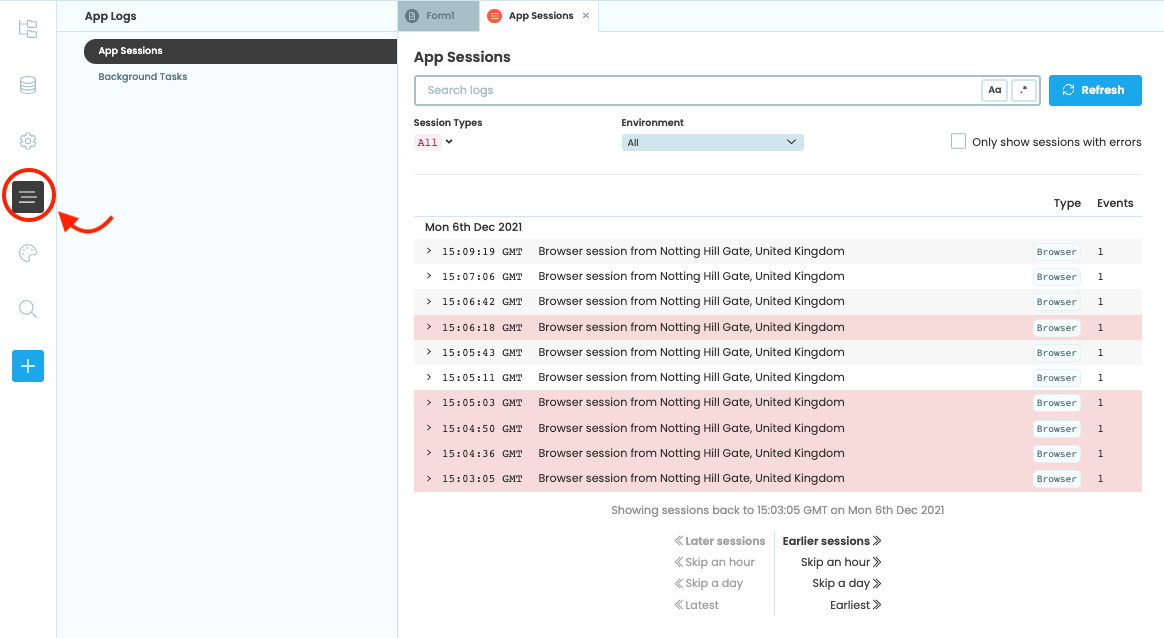Select the highlighted App Logs sidebar icon

[28, 195]
